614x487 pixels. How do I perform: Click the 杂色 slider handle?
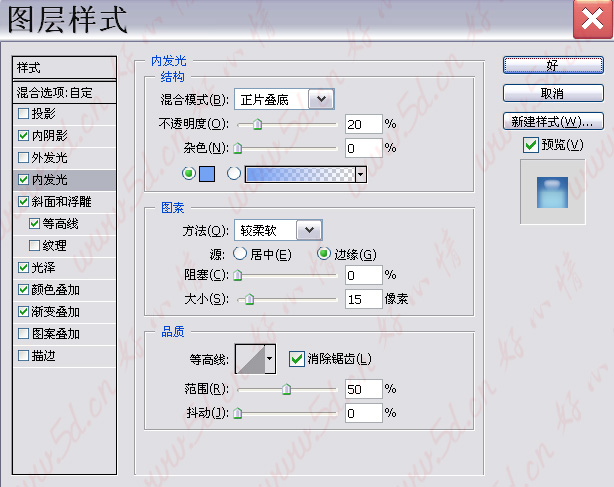238,148
